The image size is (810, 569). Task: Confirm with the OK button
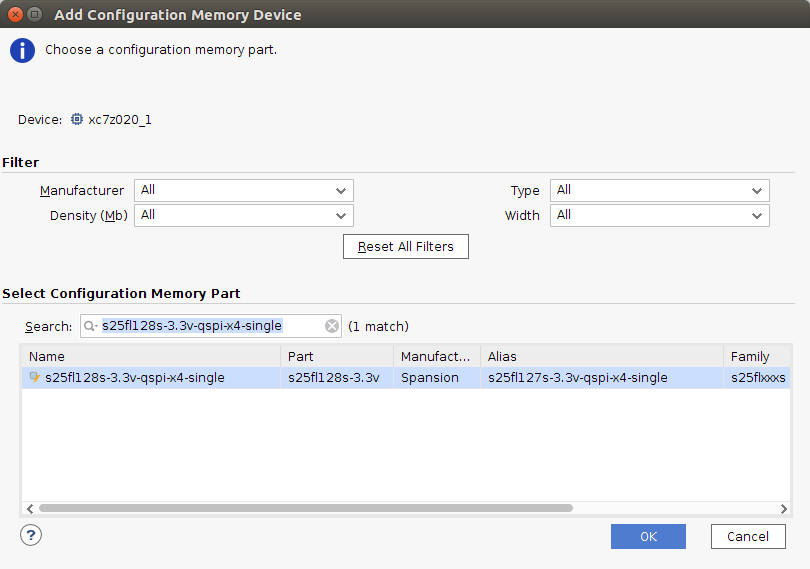coord(648,536)
